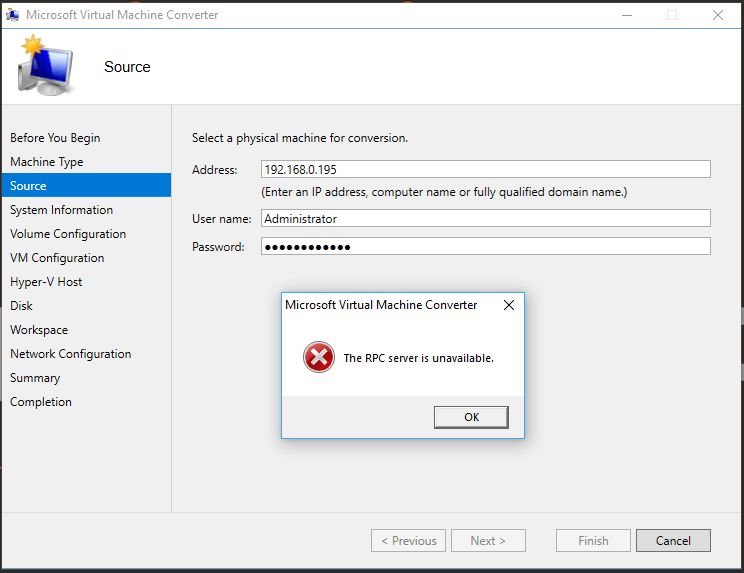
Task: Open the System Information step
Action: pyautogui.click(x=61, y=210)
